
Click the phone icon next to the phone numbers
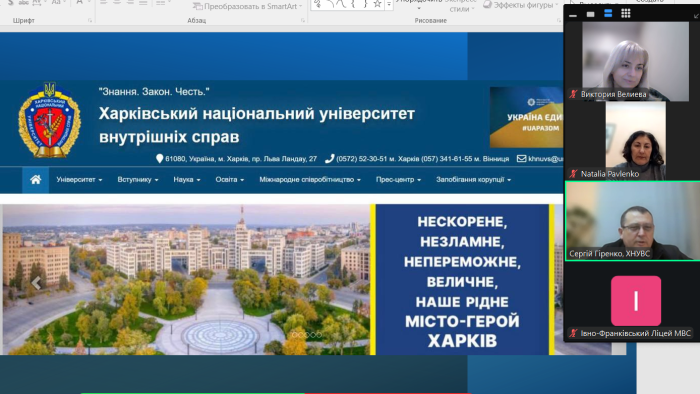329,158
